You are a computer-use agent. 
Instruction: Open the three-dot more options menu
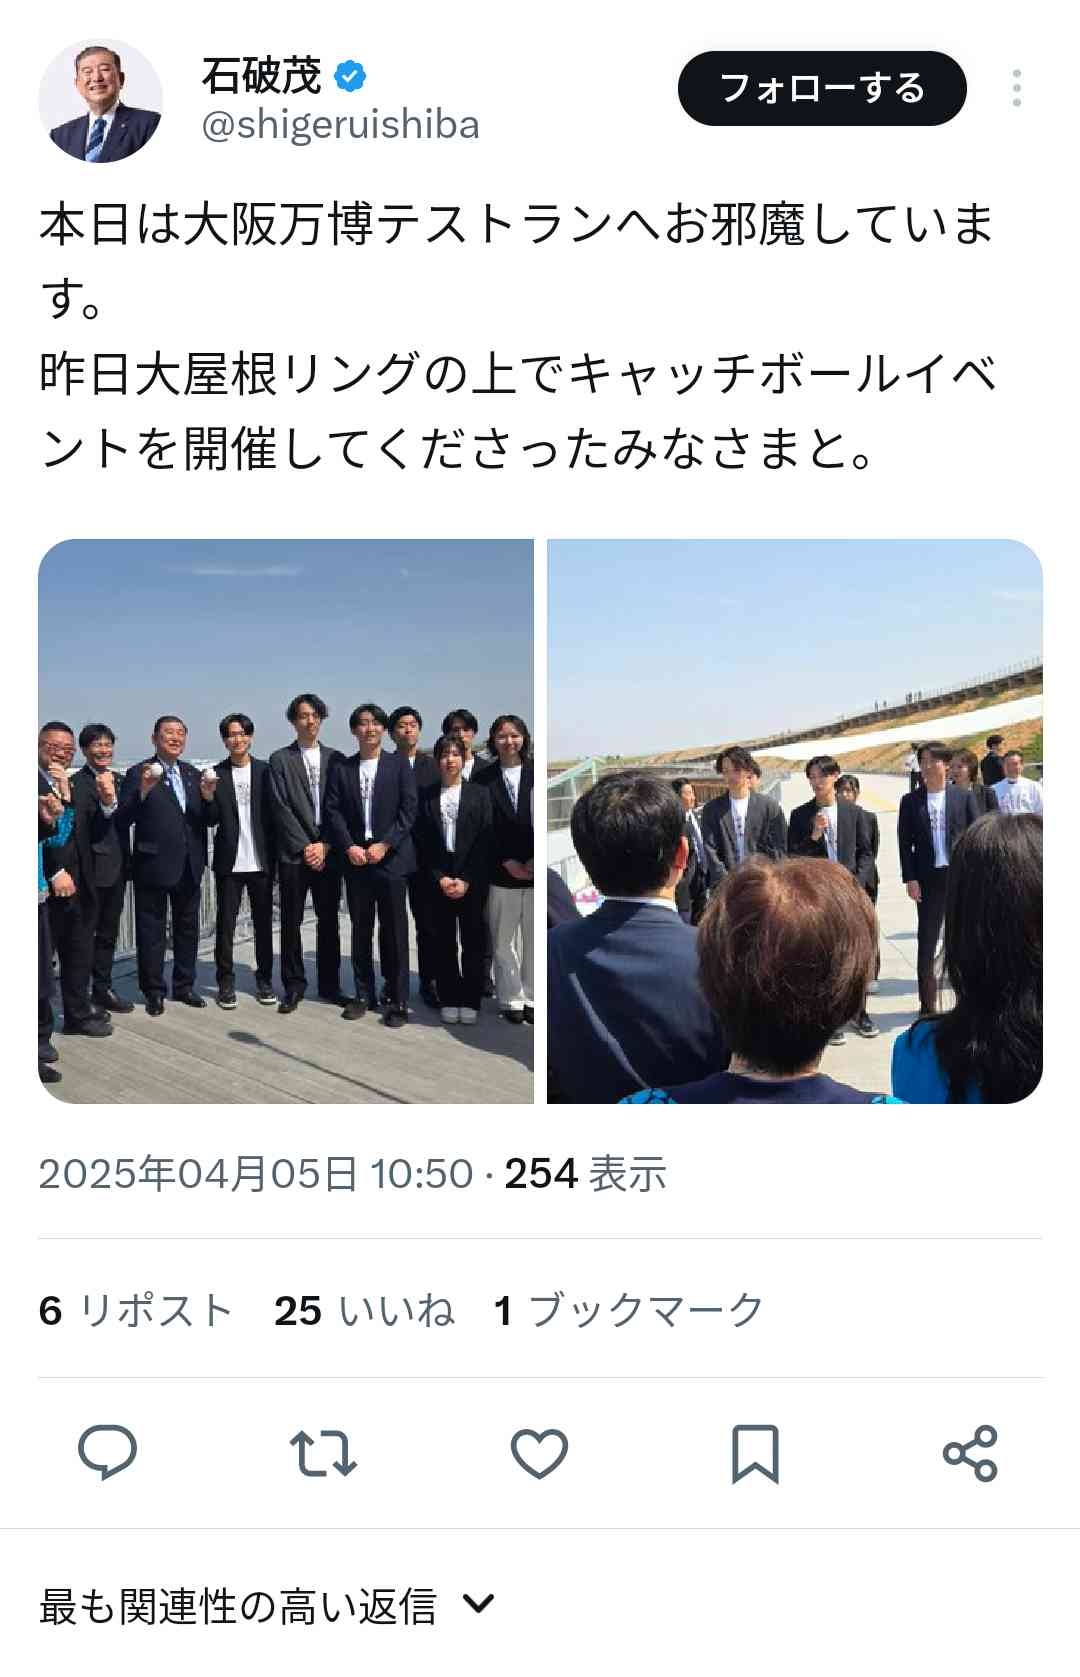coord(1016,88)
